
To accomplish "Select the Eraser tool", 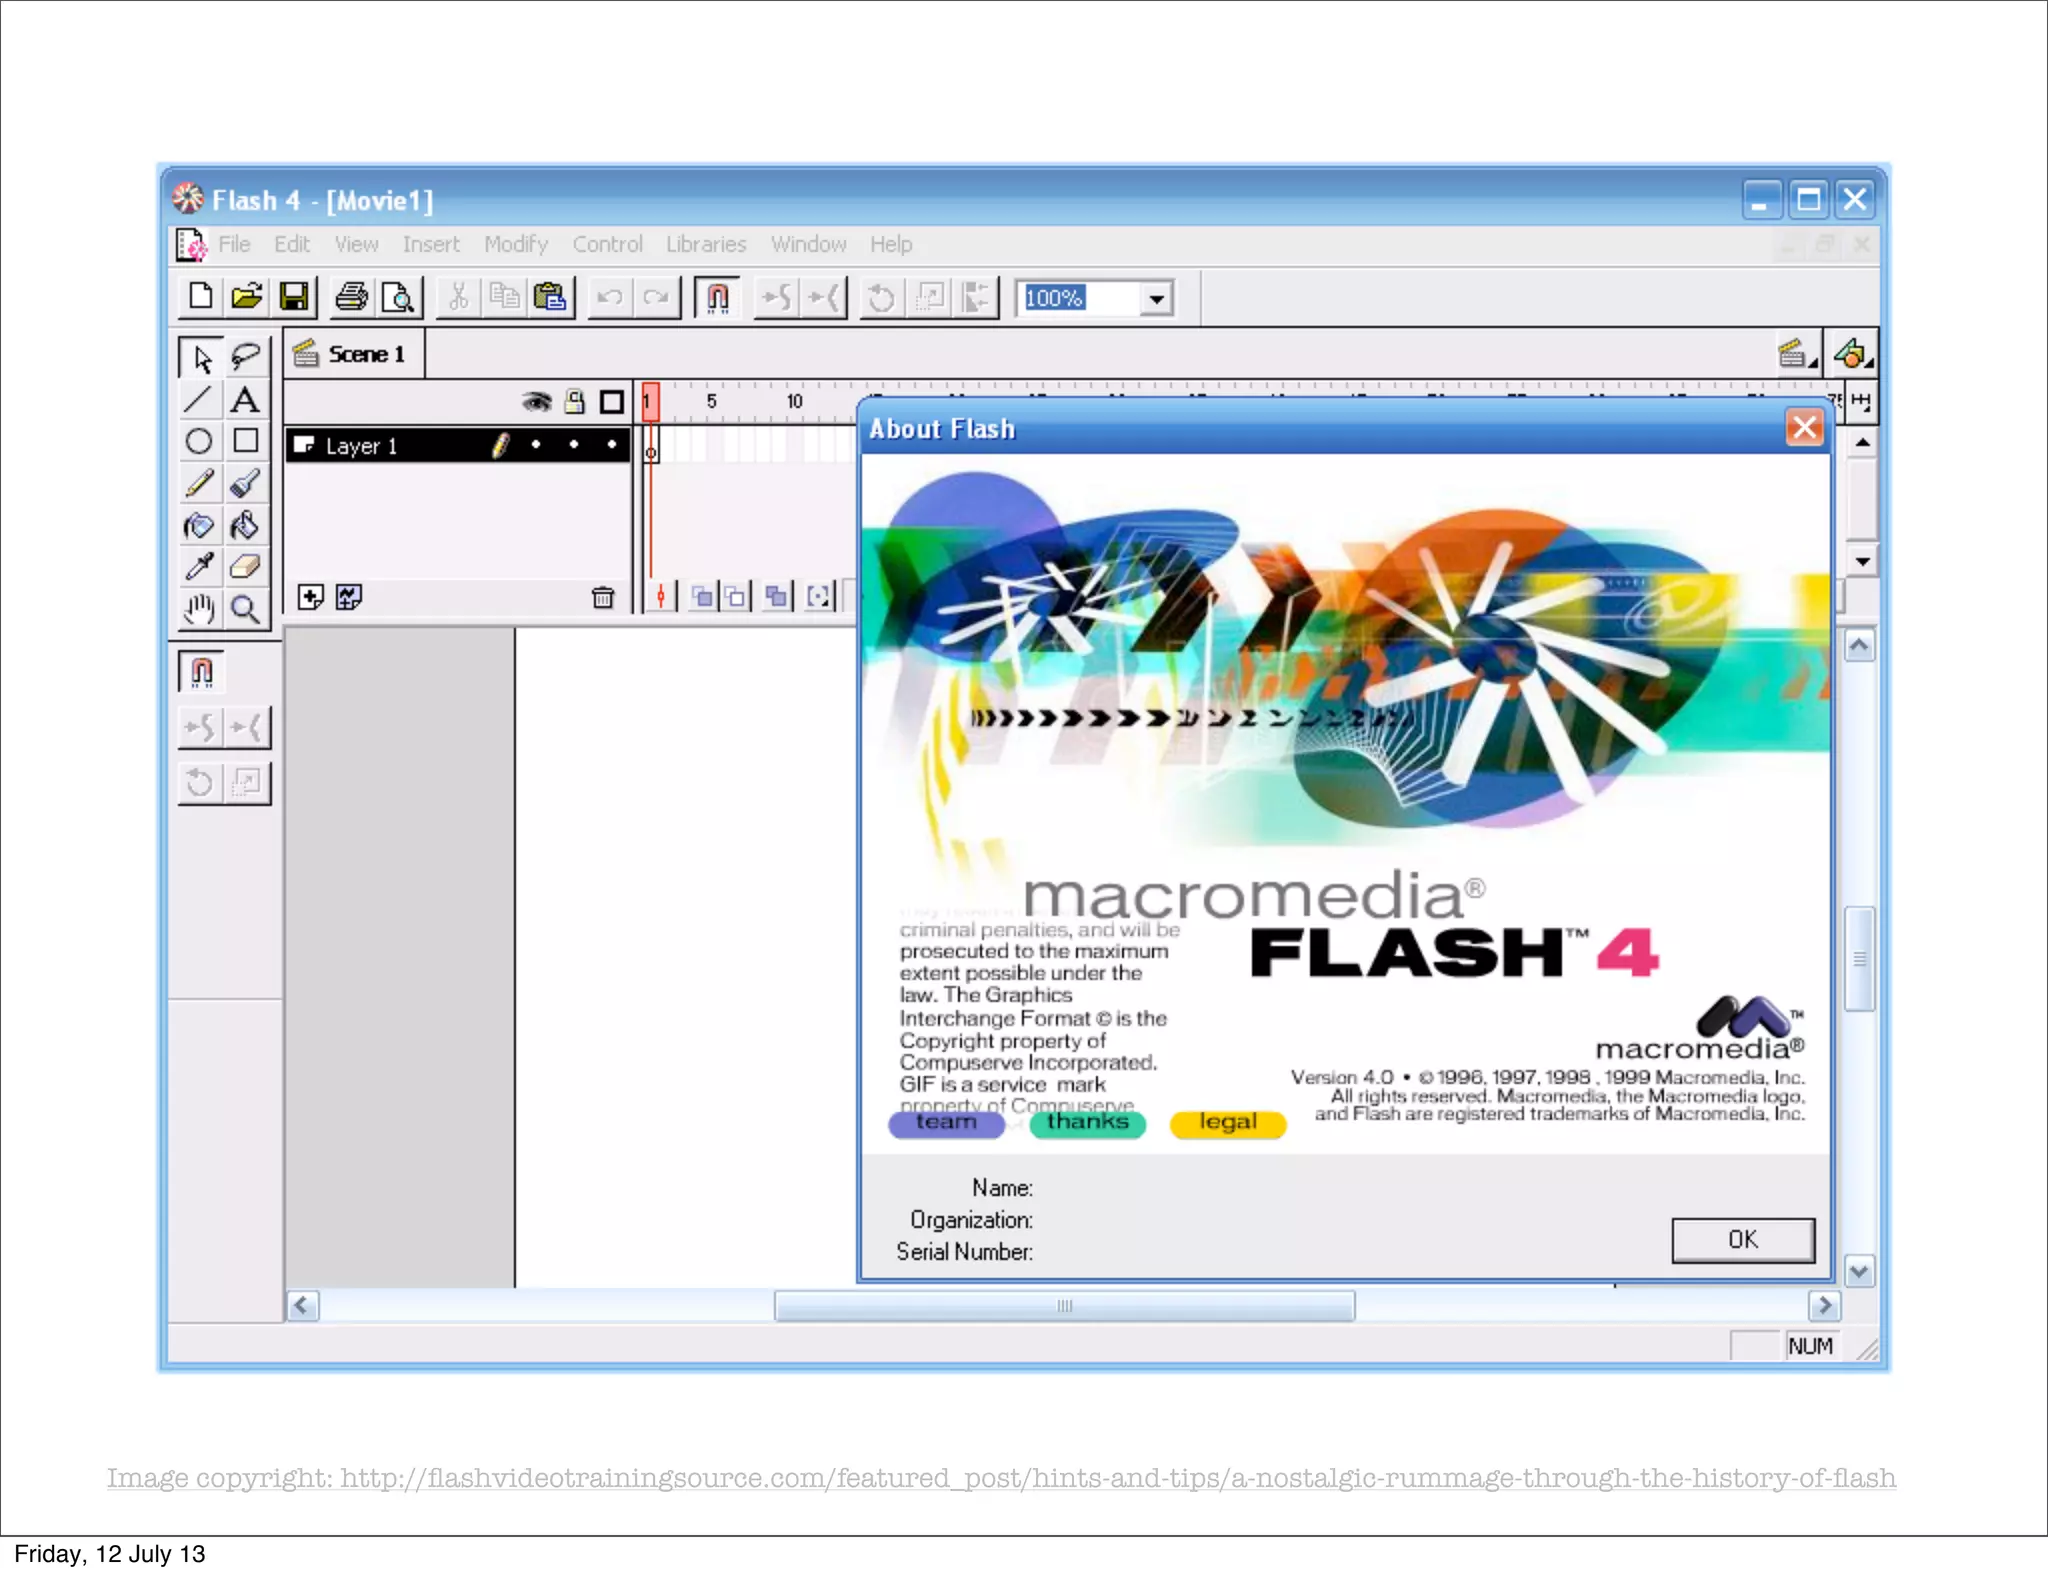I will pyautogui.click(x=246, y=567).
